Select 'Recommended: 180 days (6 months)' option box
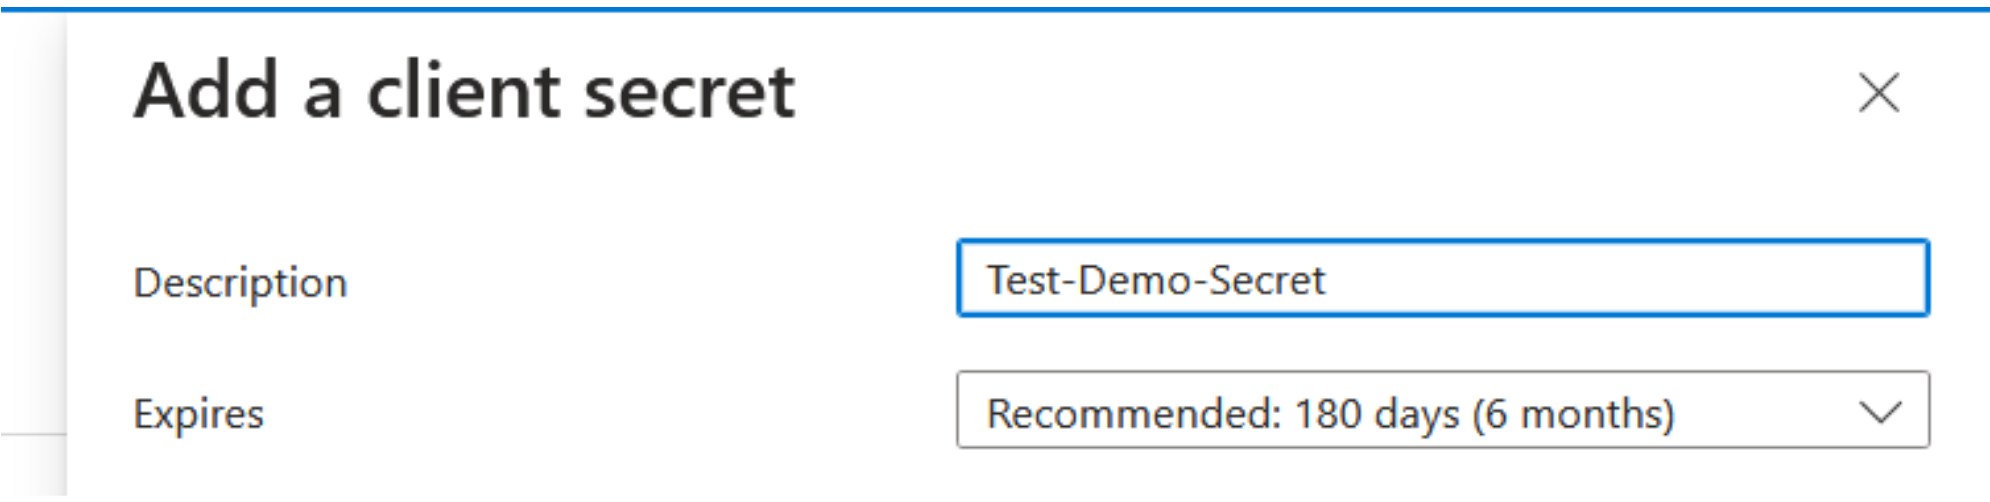Image resolution: width=1990 pixels, height=502 pixels. [1330, 412]
